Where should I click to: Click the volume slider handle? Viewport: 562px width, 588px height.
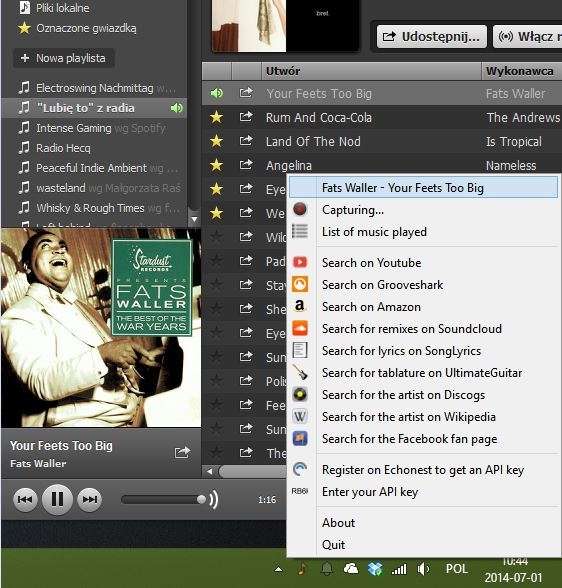(x=201, y=499)
